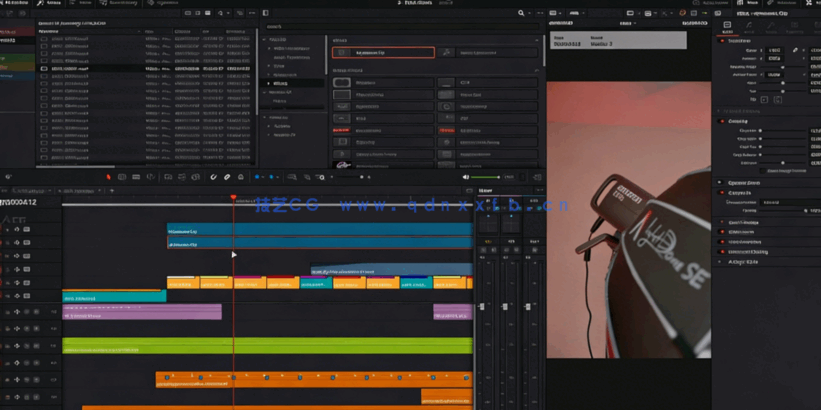The image size is (821, 410).
Task: Activate the Trim Edit mode tool
Action: click(122, 177)
